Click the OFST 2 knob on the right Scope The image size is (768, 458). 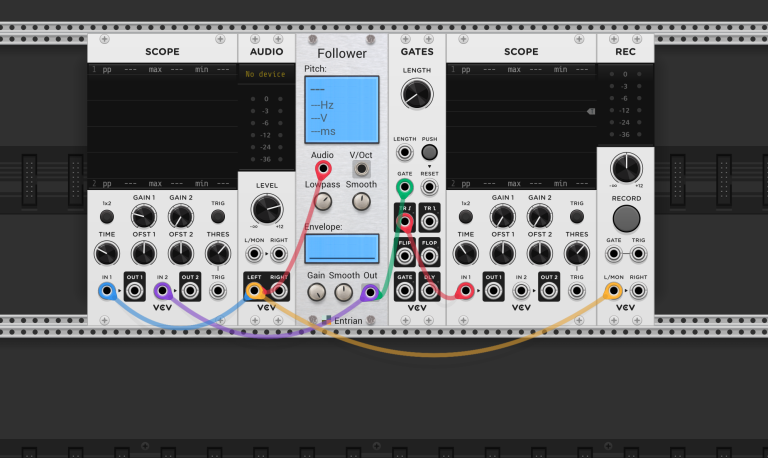pos(540,254)
